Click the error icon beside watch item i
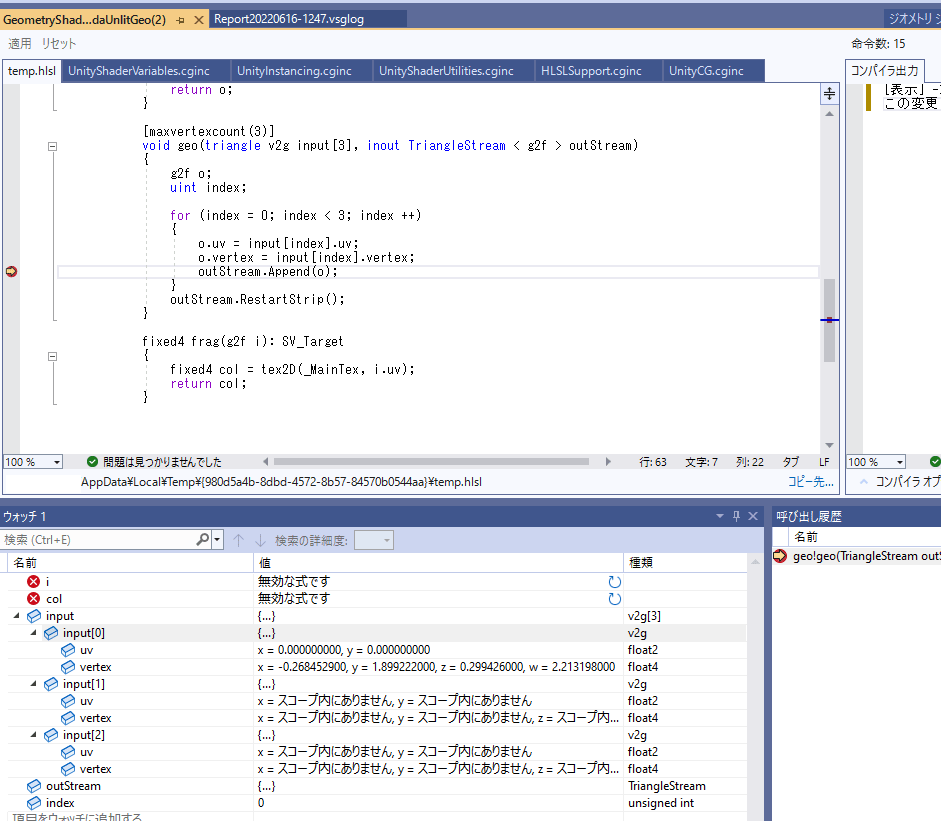941x821 pixels. click(34, 582)
